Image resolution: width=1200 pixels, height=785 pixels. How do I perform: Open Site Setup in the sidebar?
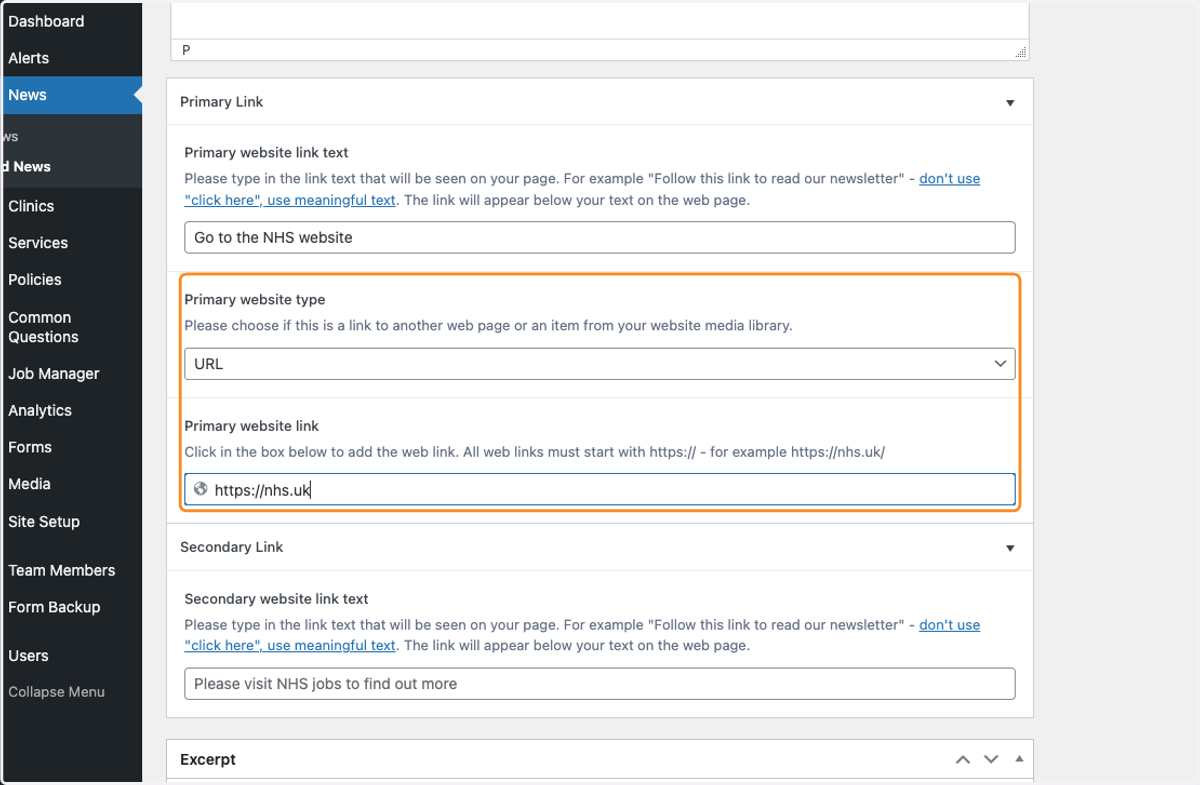(44, 522)
